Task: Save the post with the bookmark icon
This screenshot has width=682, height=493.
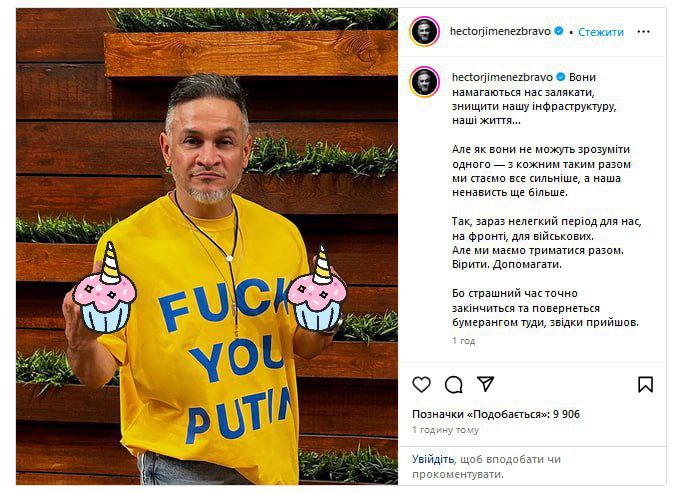Action: pyautogui.click(x=645, y=385)
